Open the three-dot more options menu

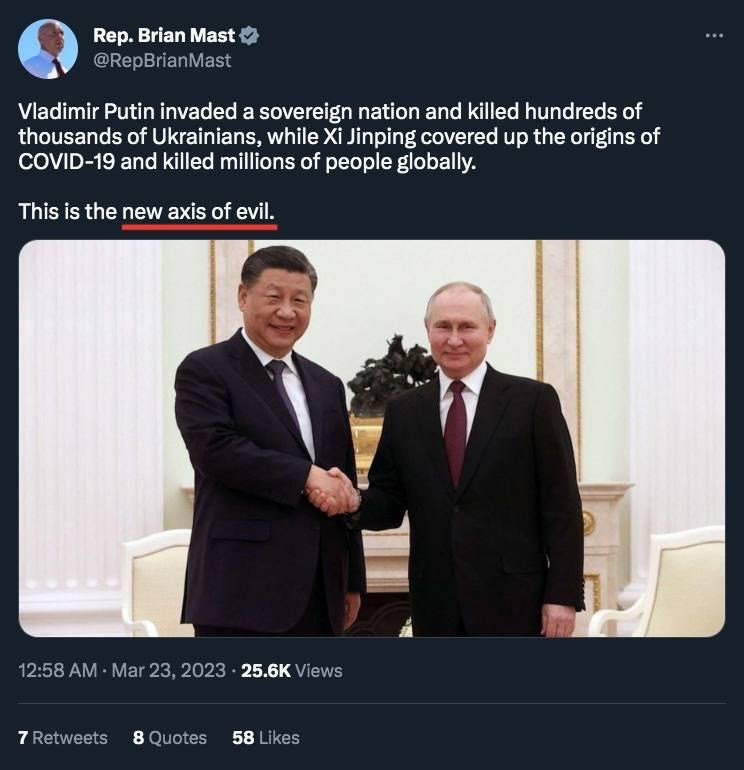click(714, 35)
